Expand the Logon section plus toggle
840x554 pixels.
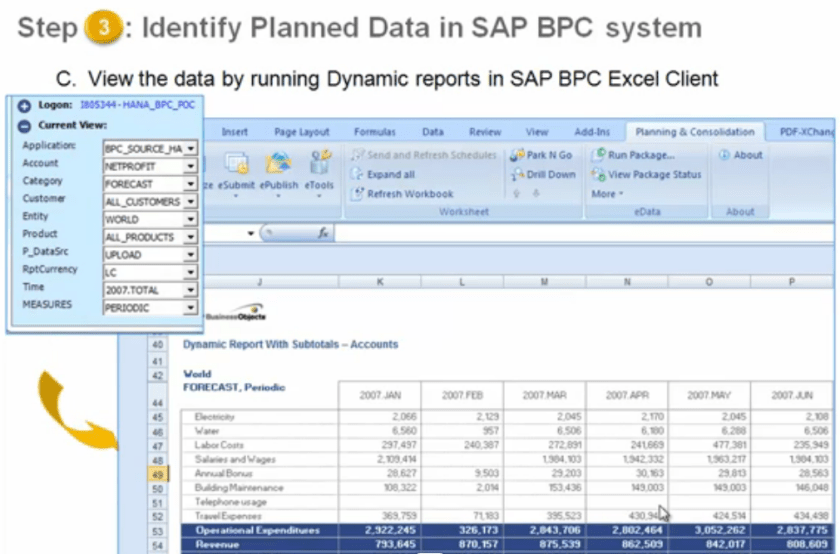(x=24, y=105)
